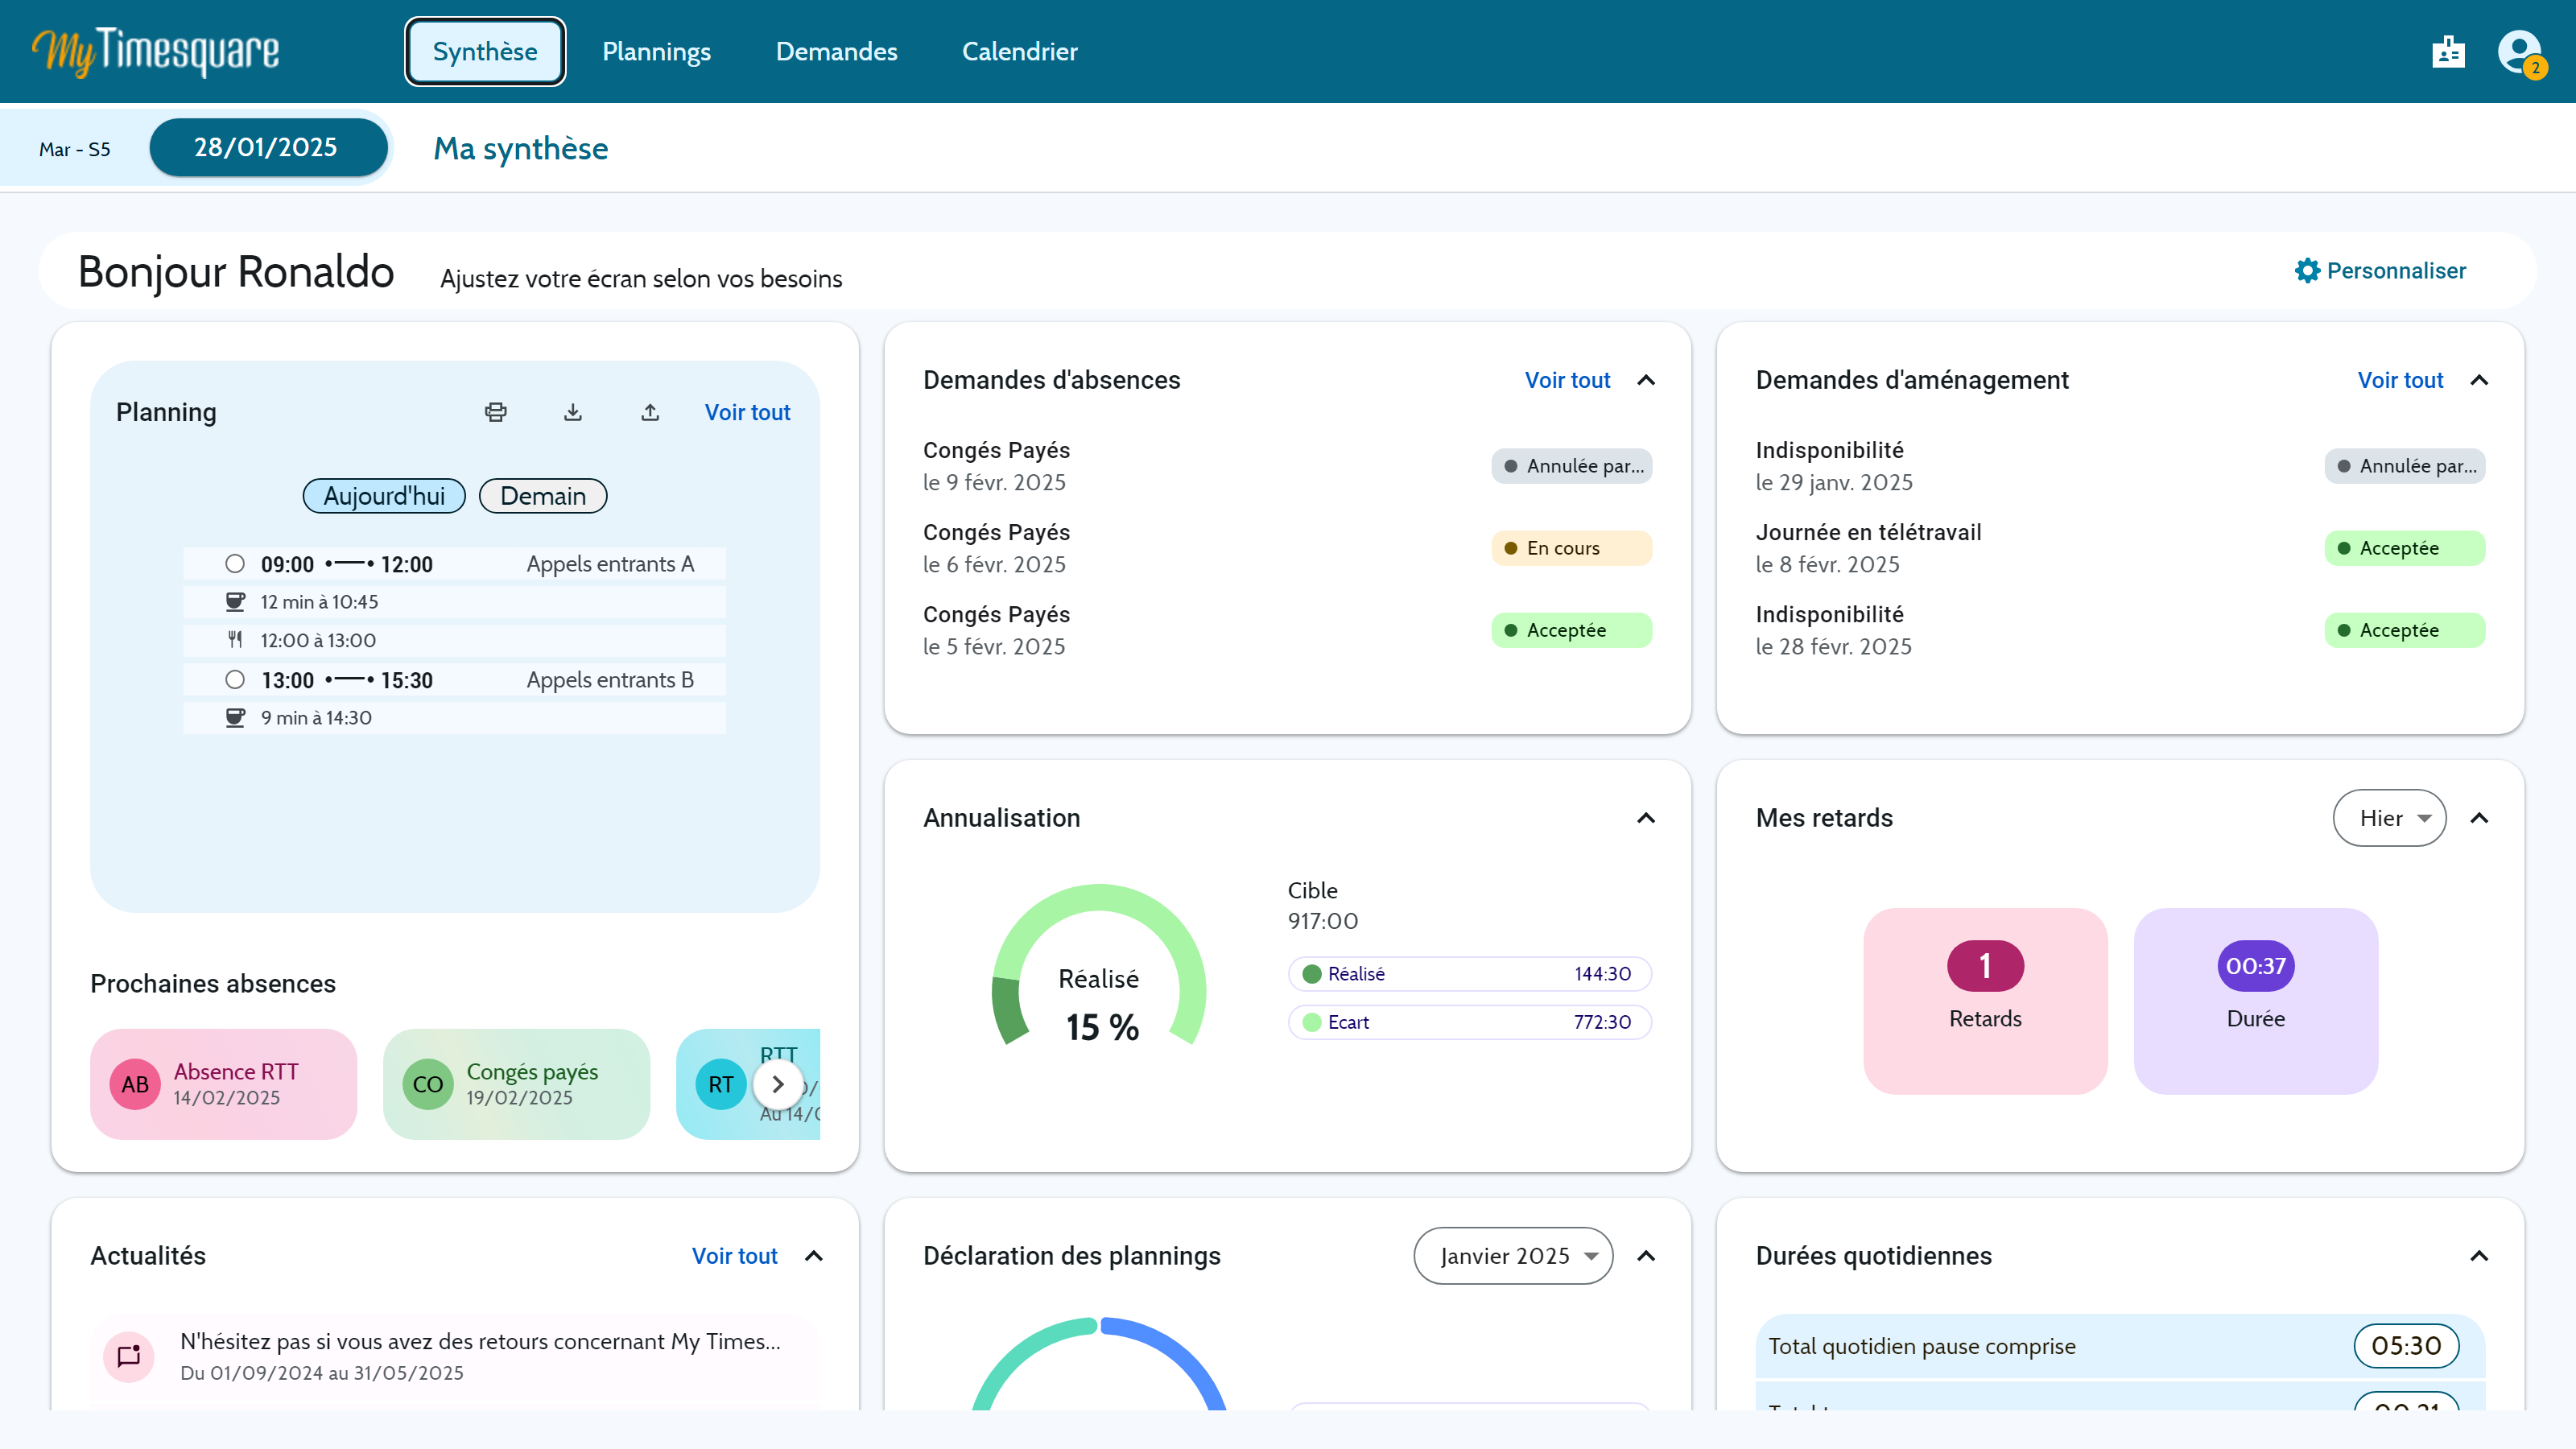
Task: Switch to the Plannings tab
Action: point(656,52)
